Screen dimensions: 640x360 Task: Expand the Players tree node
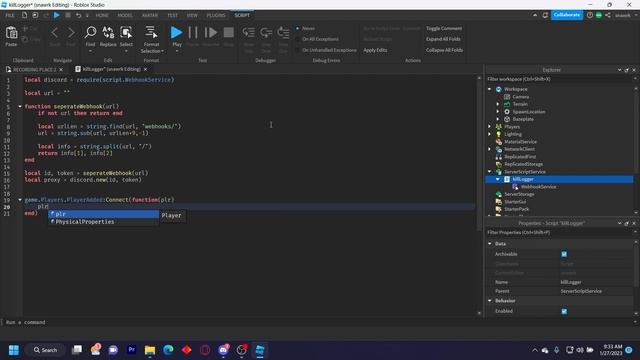489,127
